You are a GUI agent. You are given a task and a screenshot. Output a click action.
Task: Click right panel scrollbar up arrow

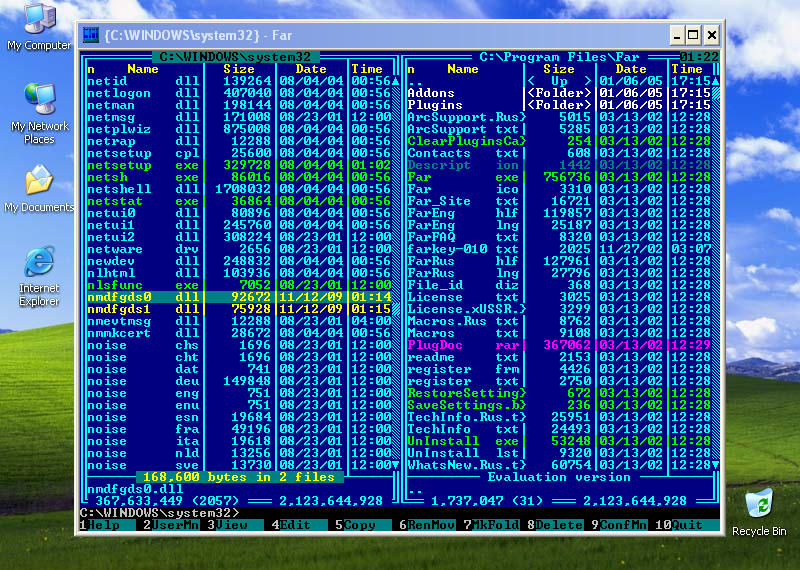click(x=715, y=81)
